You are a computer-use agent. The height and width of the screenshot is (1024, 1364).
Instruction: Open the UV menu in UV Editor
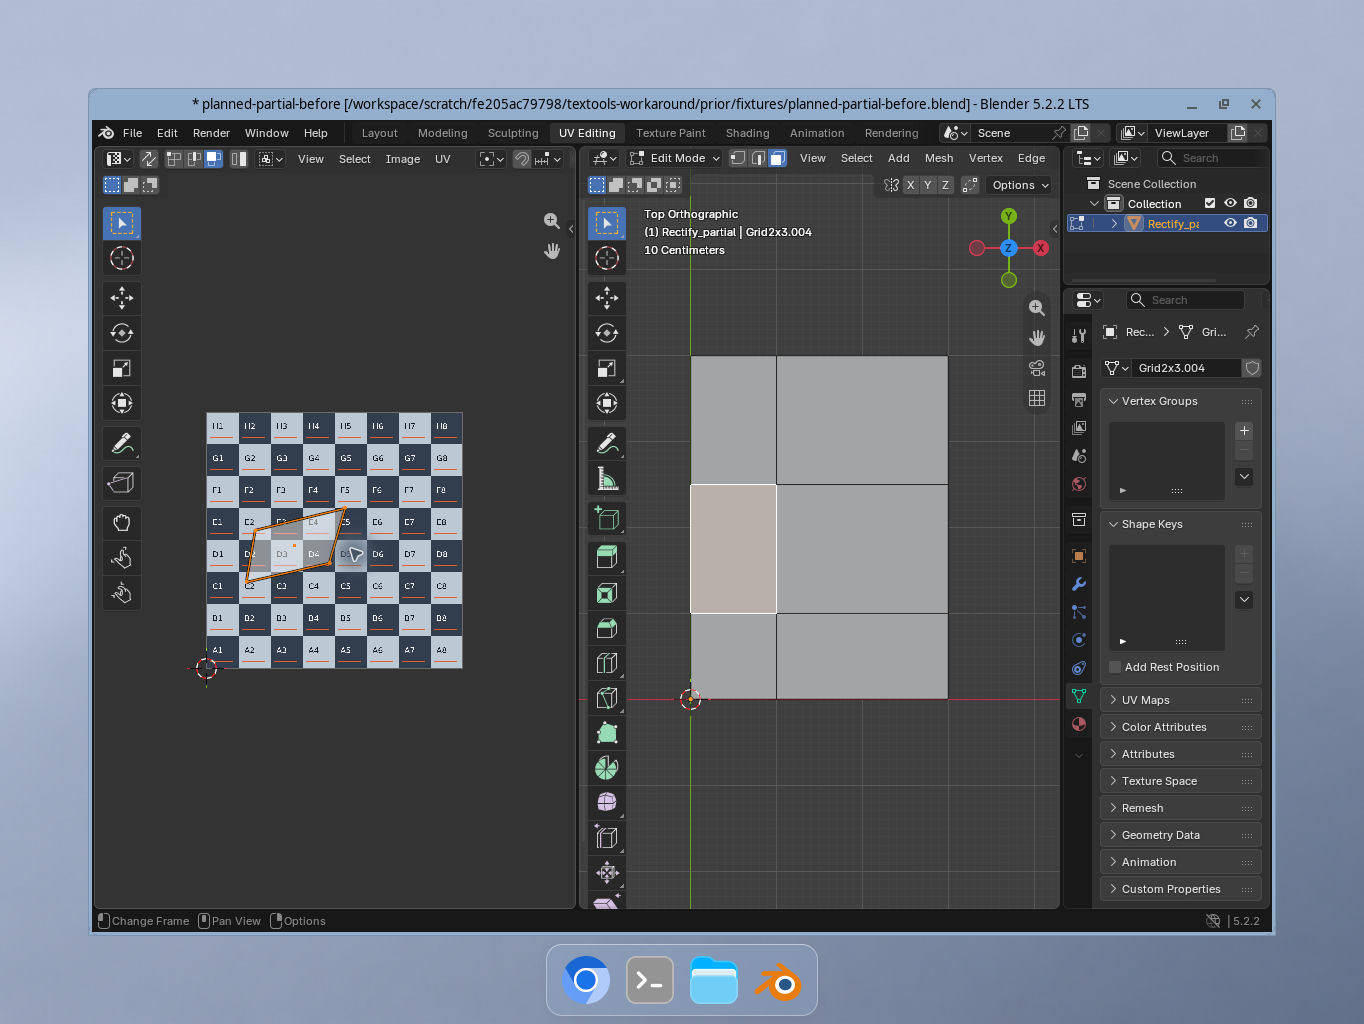[443, 159]
